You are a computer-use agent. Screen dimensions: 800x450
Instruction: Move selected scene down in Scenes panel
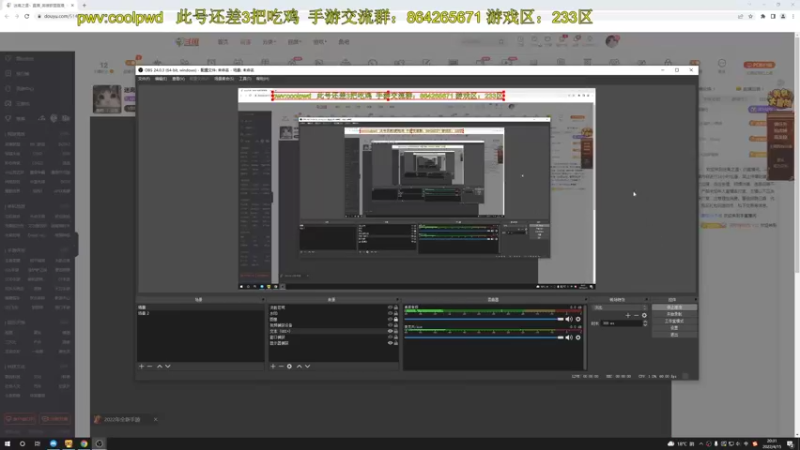click(167, 366)
